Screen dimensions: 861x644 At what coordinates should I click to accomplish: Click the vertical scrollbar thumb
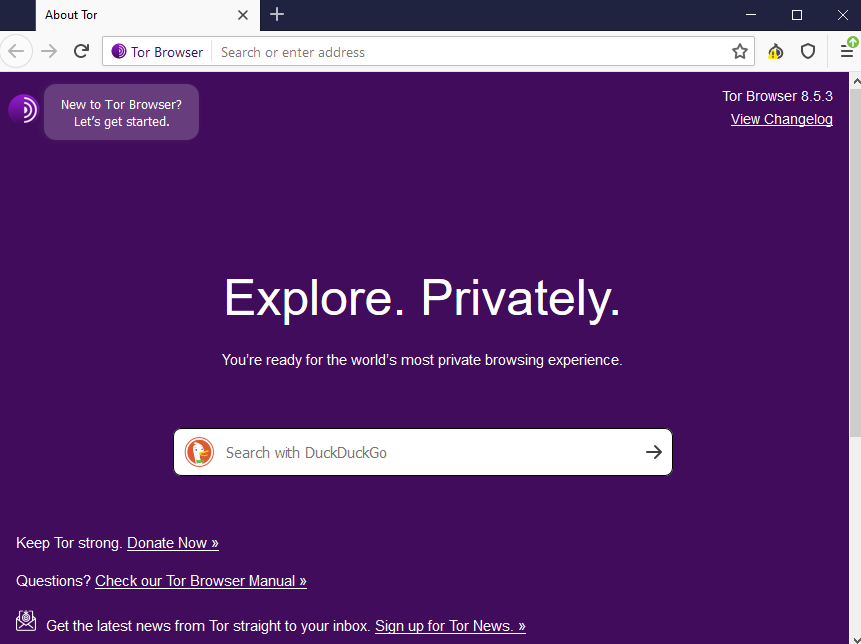[x=855, y=263]
